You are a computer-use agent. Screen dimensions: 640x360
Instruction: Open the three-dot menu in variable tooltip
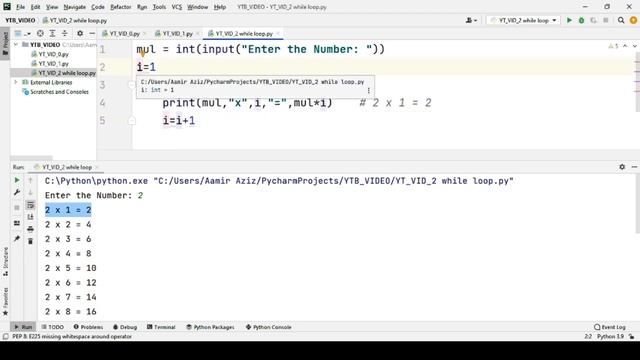369,90
